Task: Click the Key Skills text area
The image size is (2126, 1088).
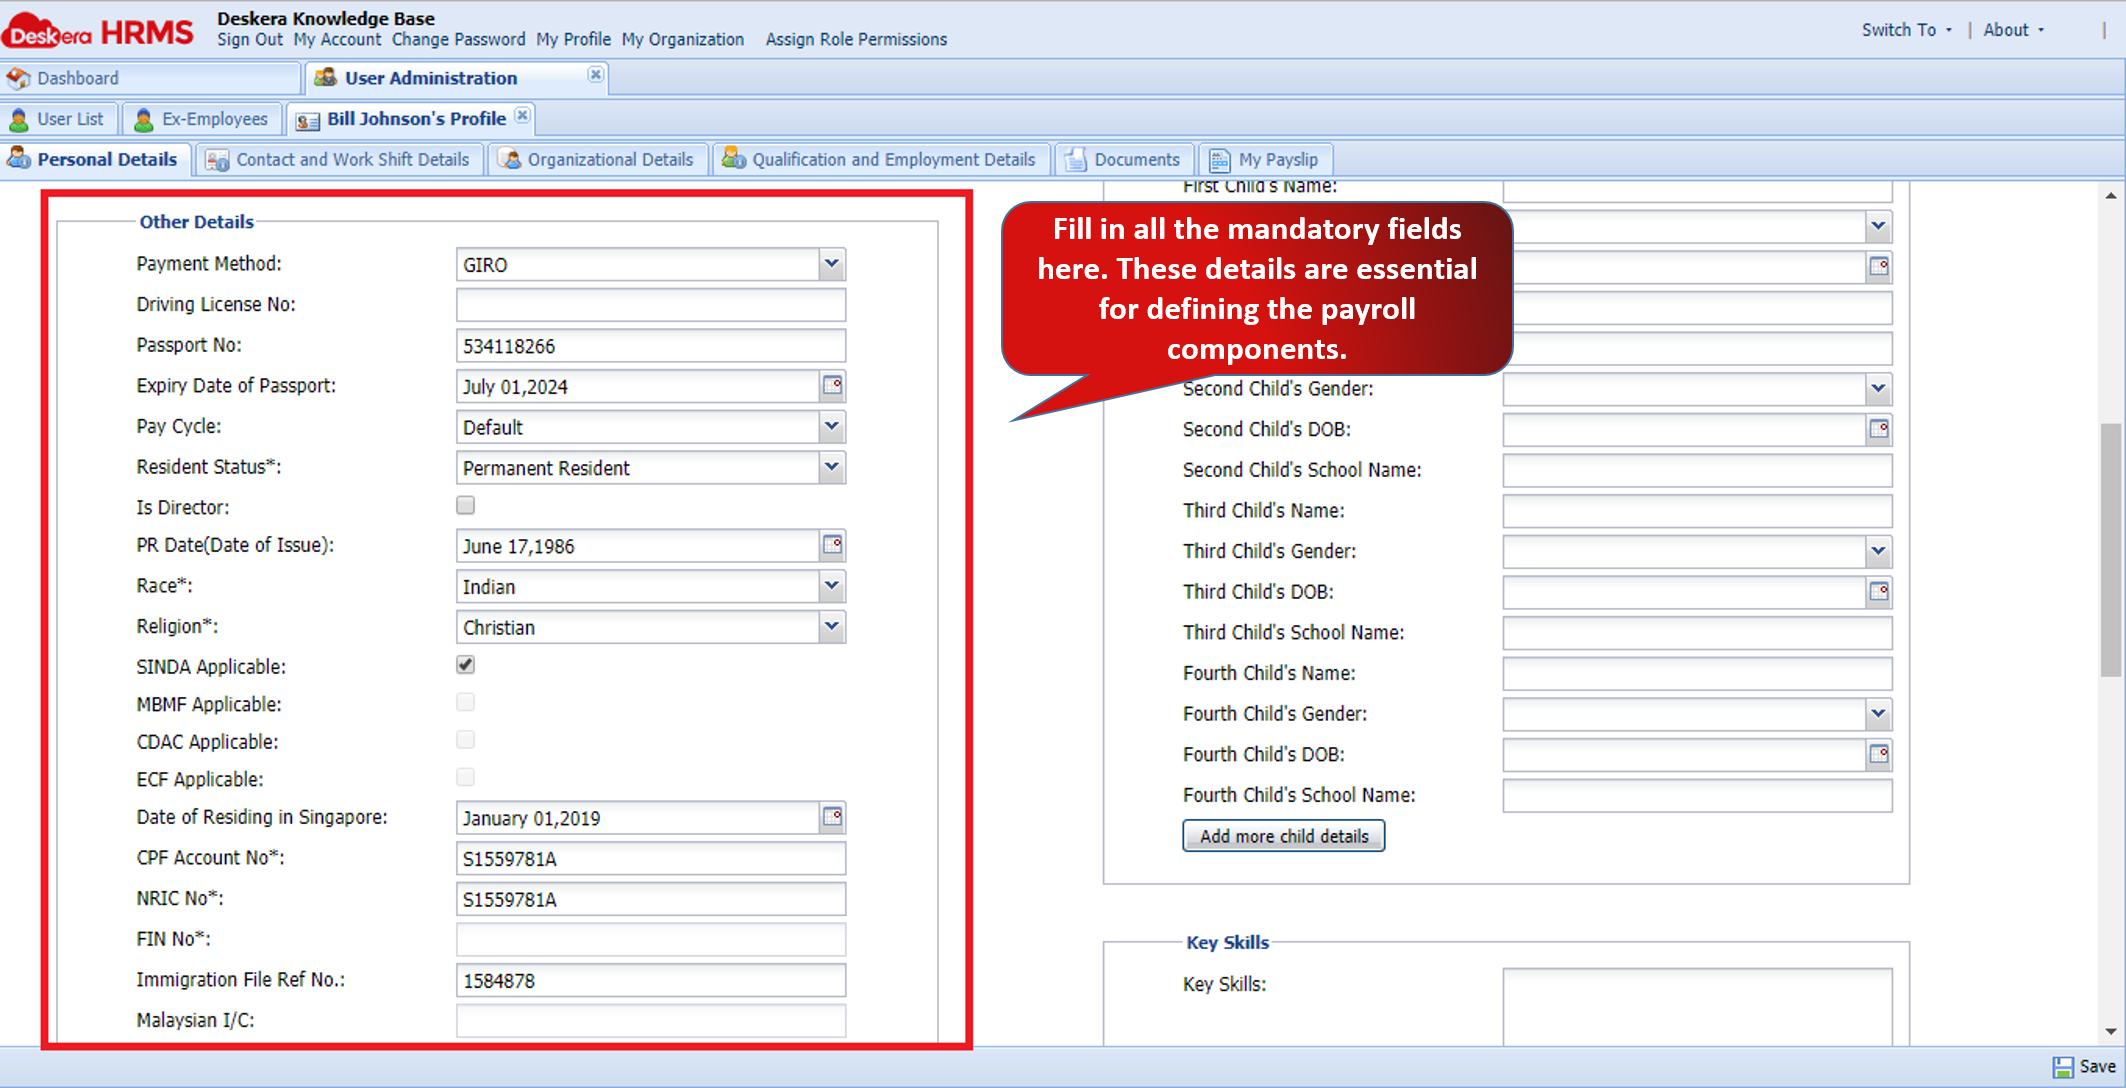Action: pyautogui.click(x=1697, y=1007)
